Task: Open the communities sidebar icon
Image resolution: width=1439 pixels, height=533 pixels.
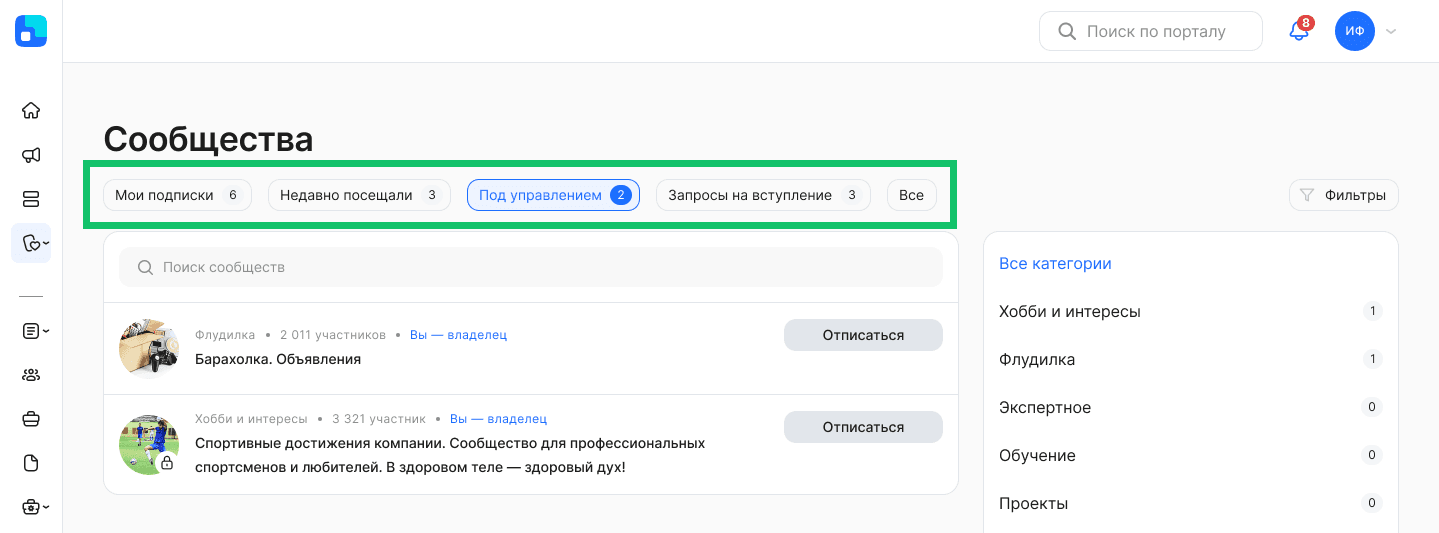Action: (x=31, y=243)
